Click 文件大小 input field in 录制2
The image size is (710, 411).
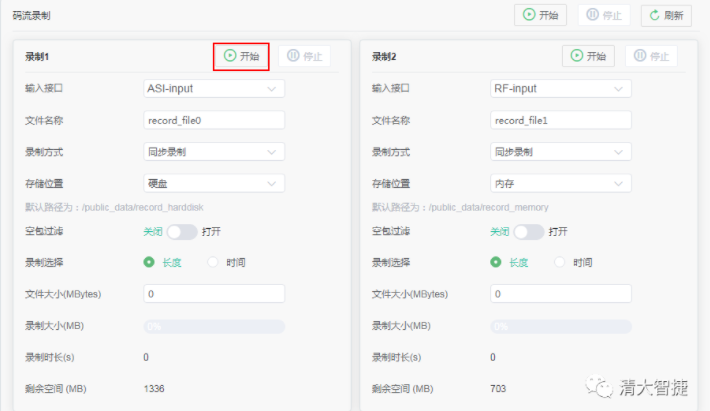[x=561, y=294]
